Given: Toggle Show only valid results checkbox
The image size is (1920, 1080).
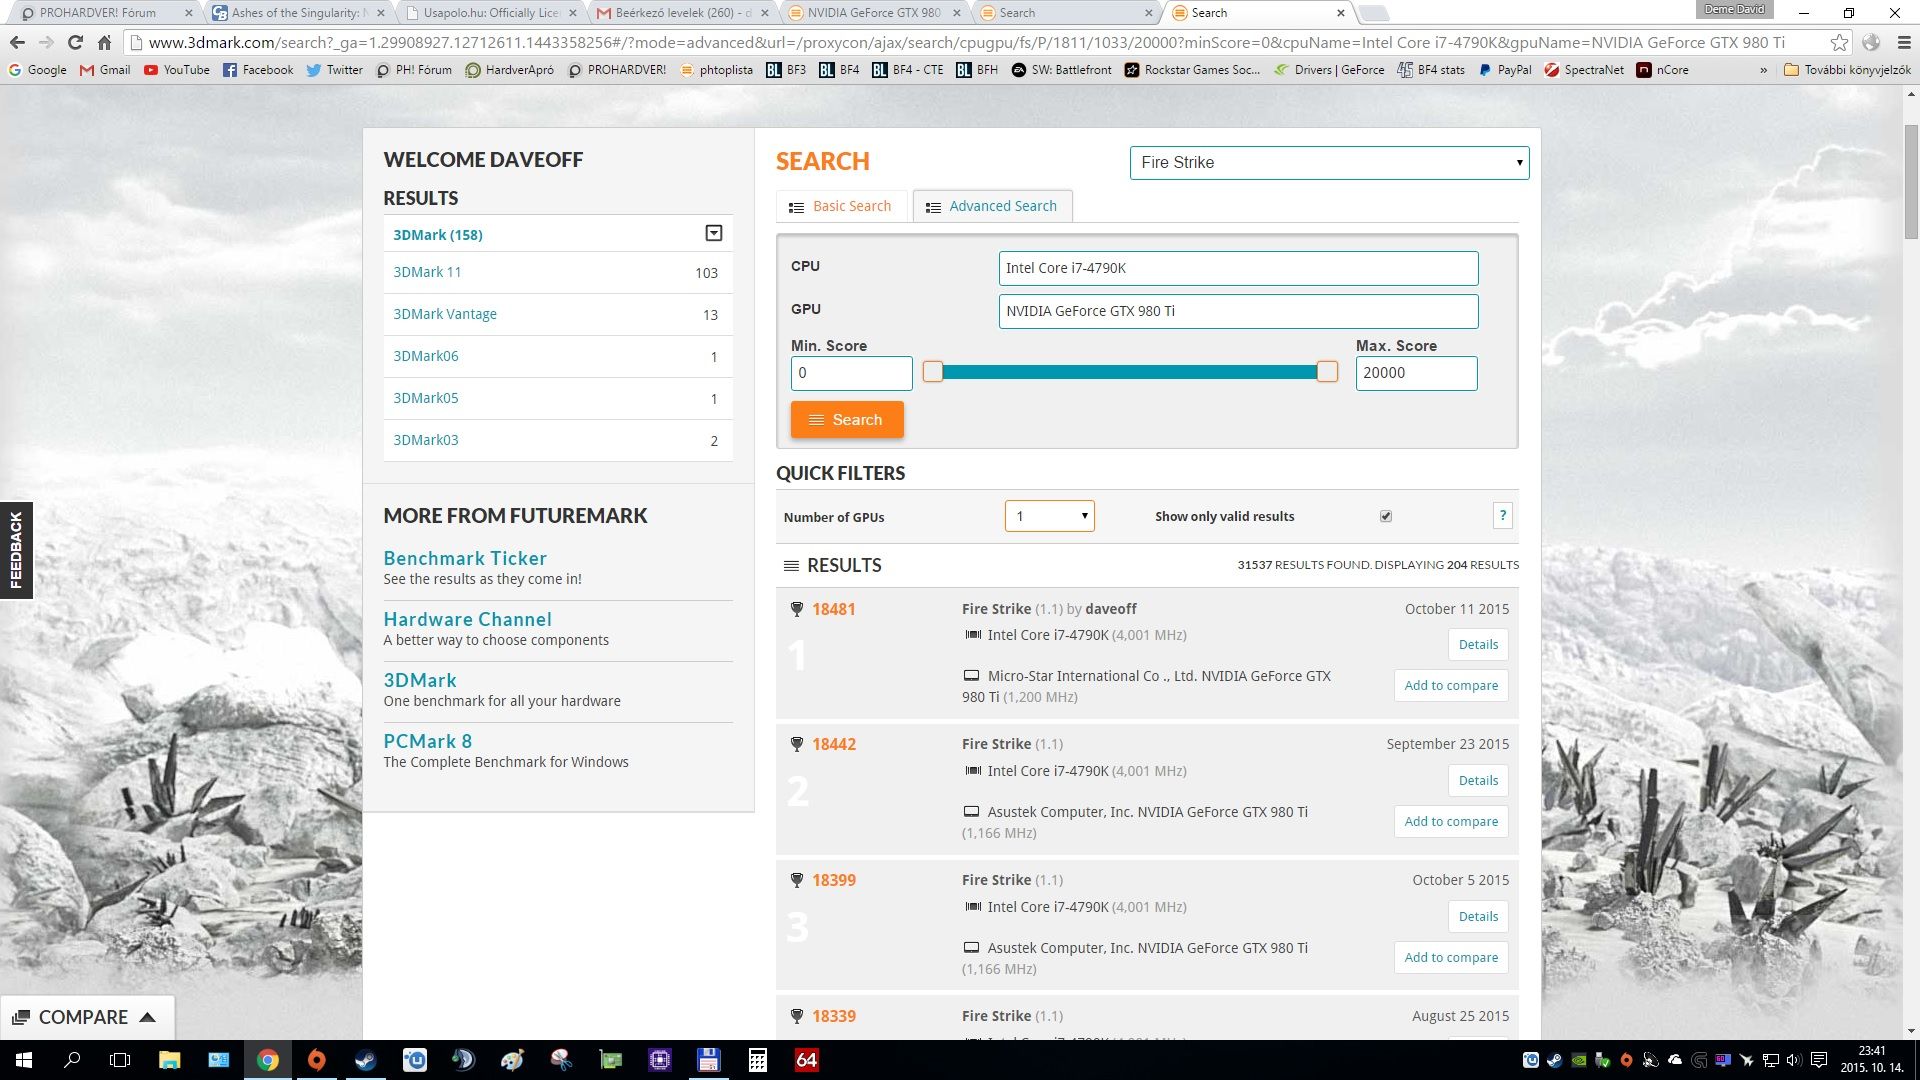Looking at the screenshot, I should 1386,516.
